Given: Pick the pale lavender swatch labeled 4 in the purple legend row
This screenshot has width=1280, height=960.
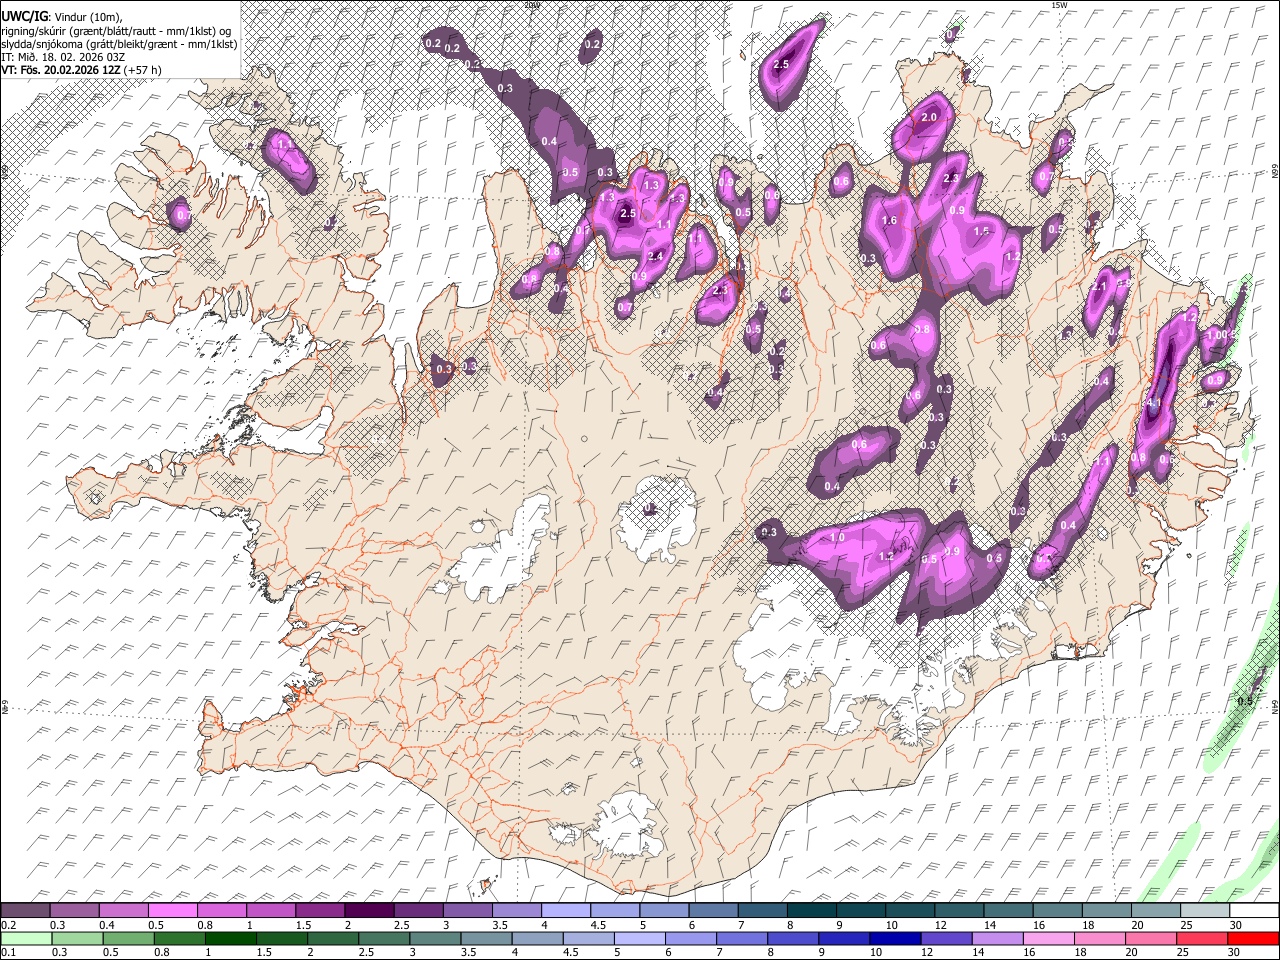Looking at the screenshot, I should pos(565,911).
